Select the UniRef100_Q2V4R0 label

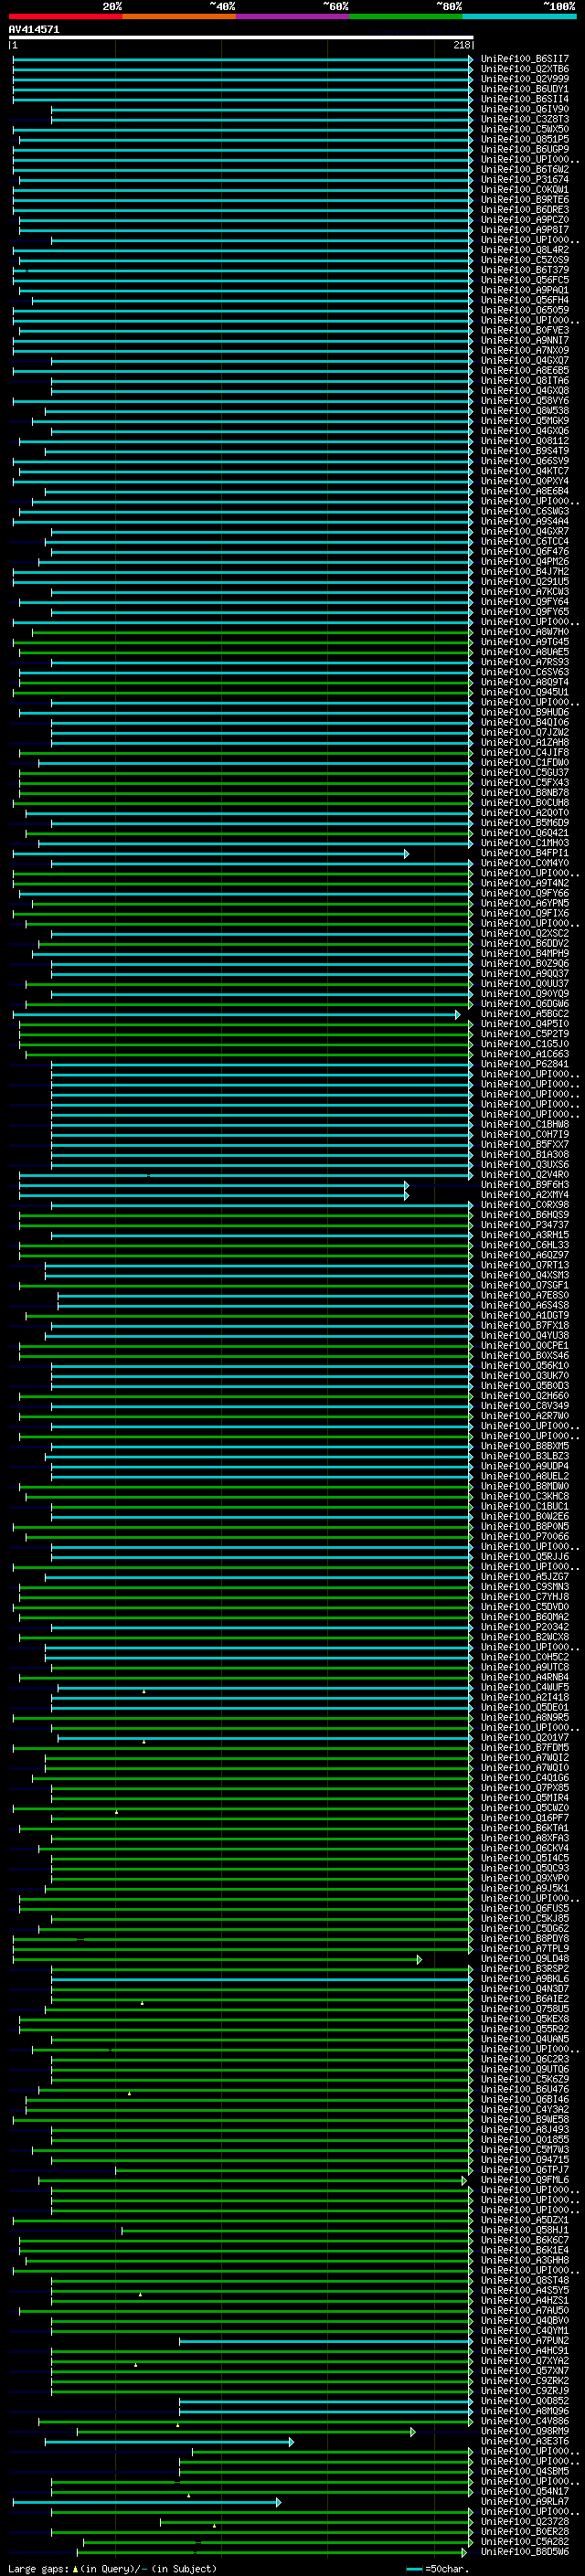pyautogui.click(x=525, y=1175)
